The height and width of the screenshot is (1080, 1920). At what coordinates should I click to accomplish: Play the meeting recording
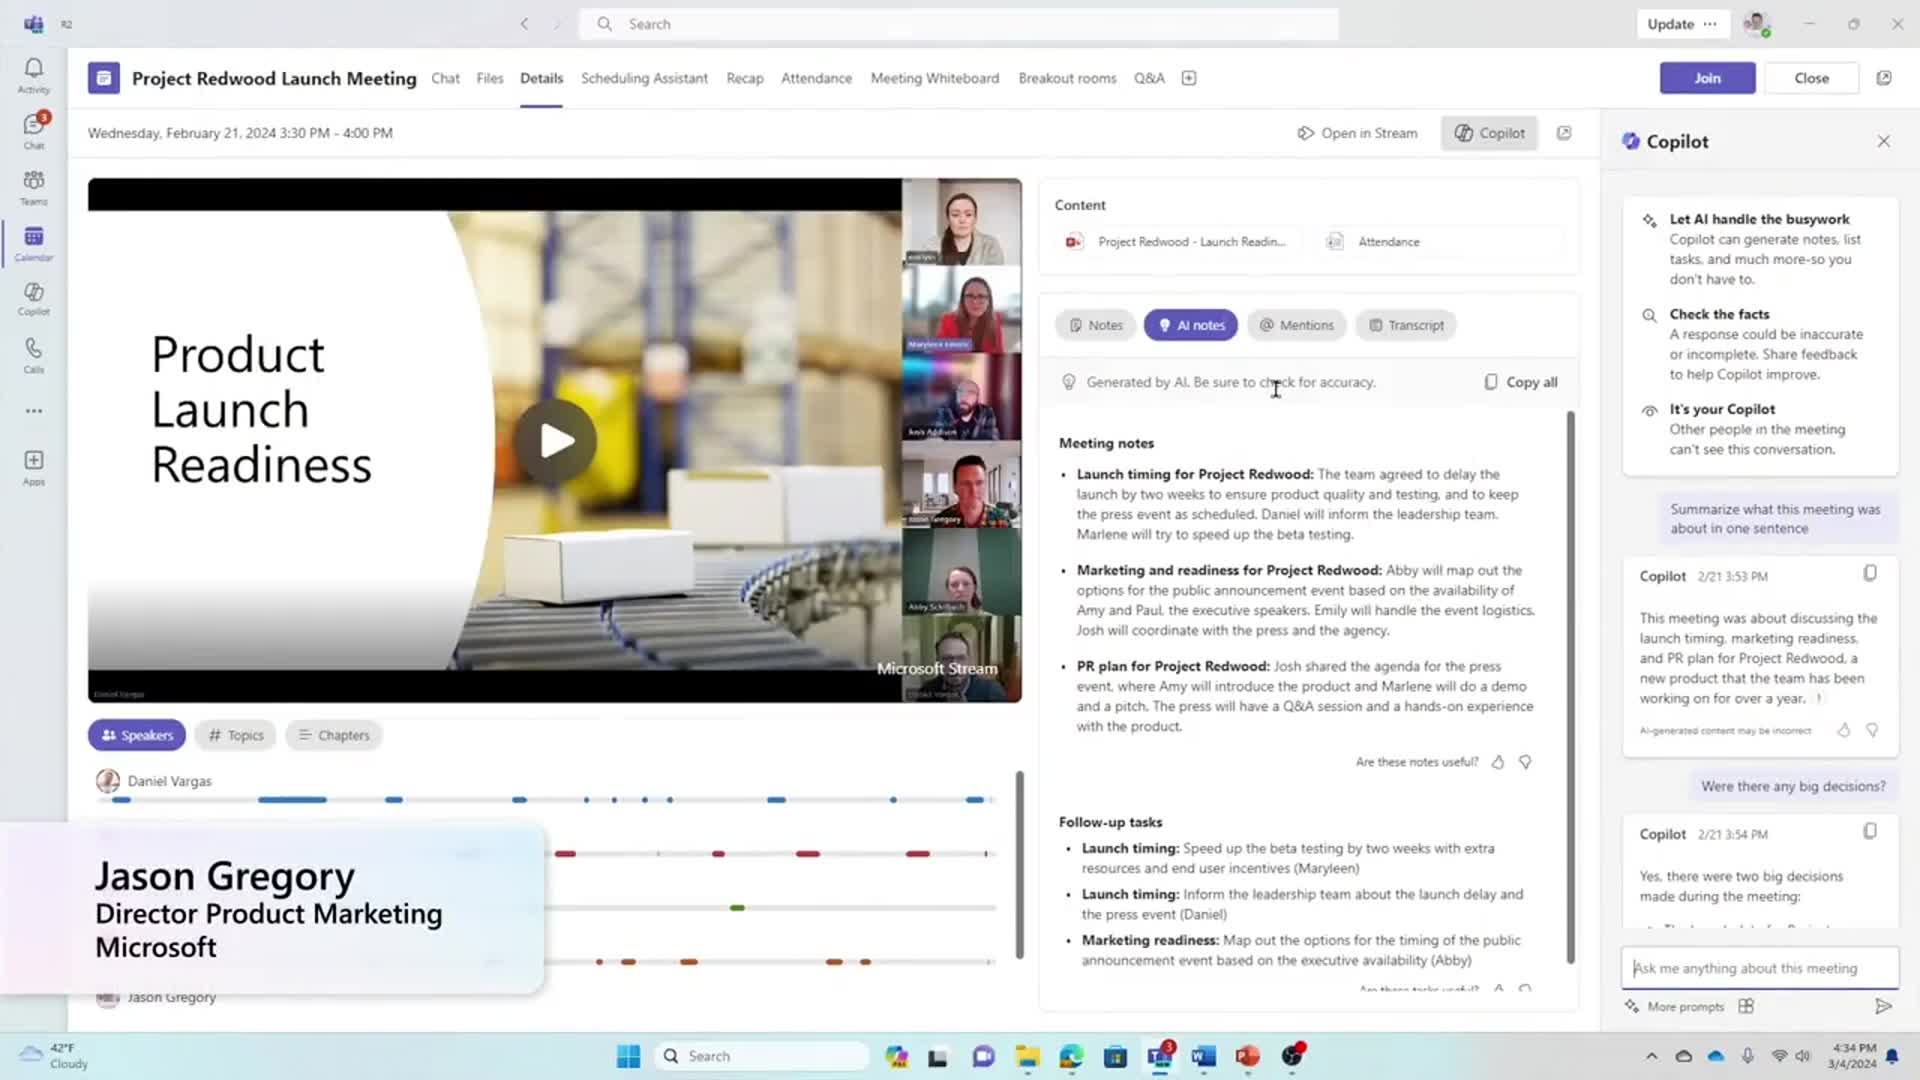556,441
